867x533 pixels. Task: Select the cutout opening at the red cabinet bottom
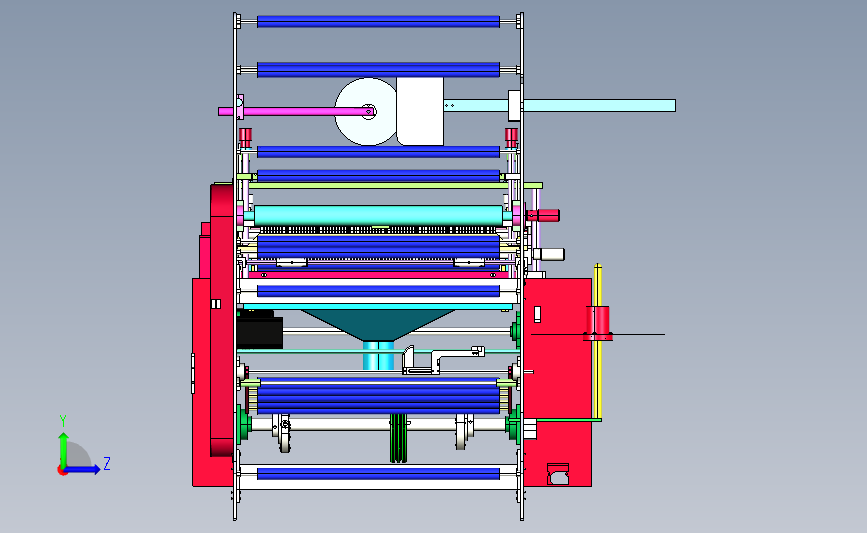558,474
